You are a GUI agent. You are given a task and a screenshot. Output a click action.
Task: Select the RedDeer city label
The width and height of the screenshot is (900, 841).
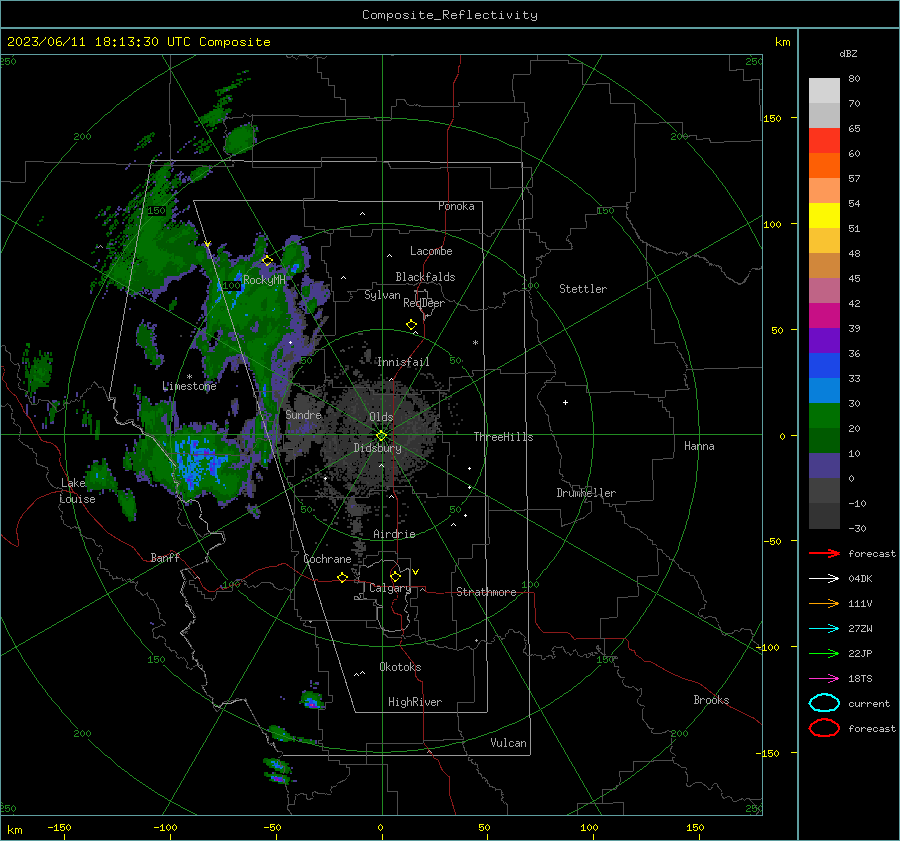(424, 303)
